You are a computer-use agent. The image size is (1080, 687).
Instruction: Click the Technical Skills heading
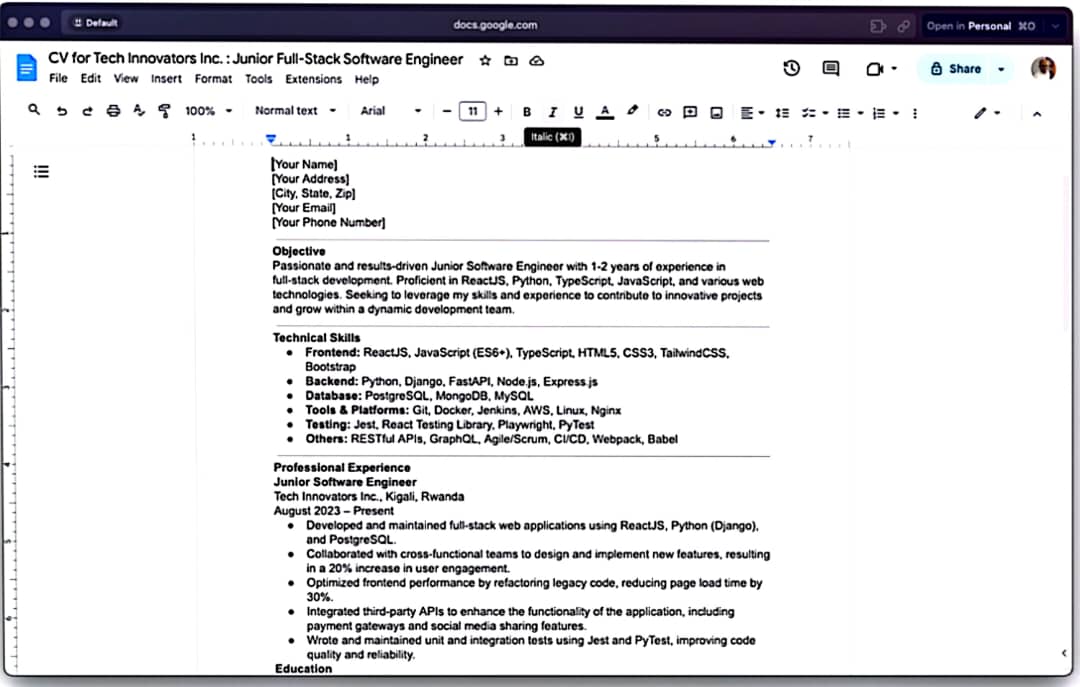[x=316, y=338]
